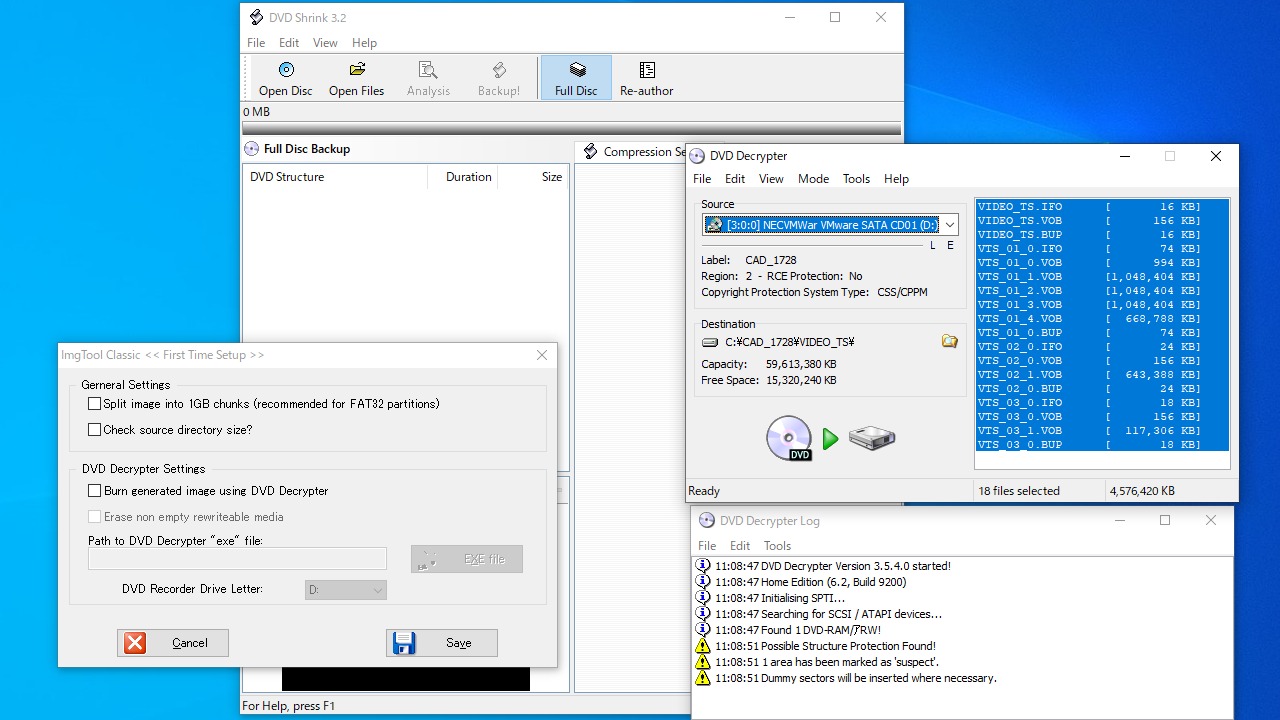The image size is (1280, 720).
Task: Open Help menu in DVD Shrink
Action: tap(364, 43)
